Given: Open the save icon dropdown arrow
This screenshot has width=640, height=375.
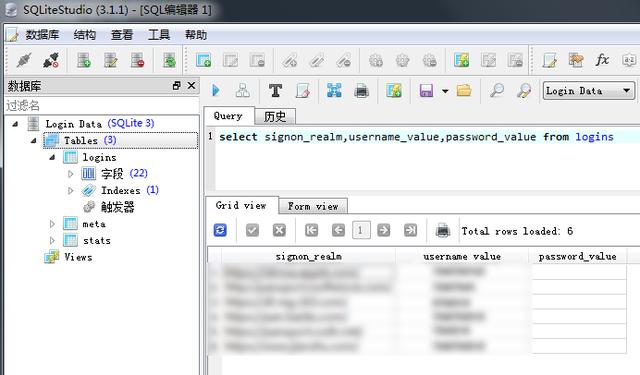Looking at the screenshot, I should pos(445,91).
